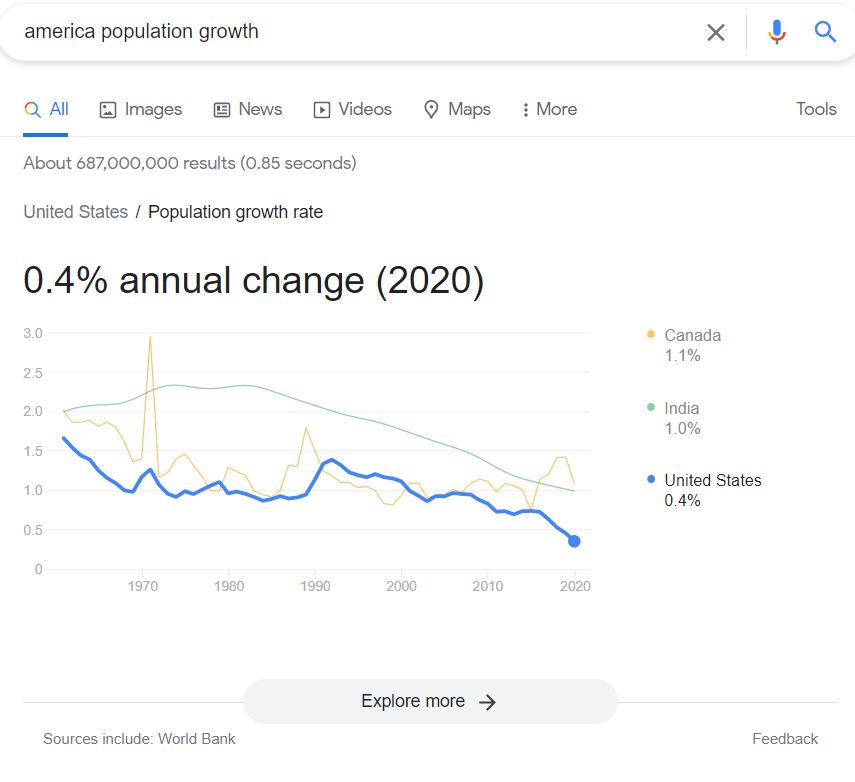Select Canada in the chart legend
Viewport: 855px width, 782px height.
coord(684,345)
